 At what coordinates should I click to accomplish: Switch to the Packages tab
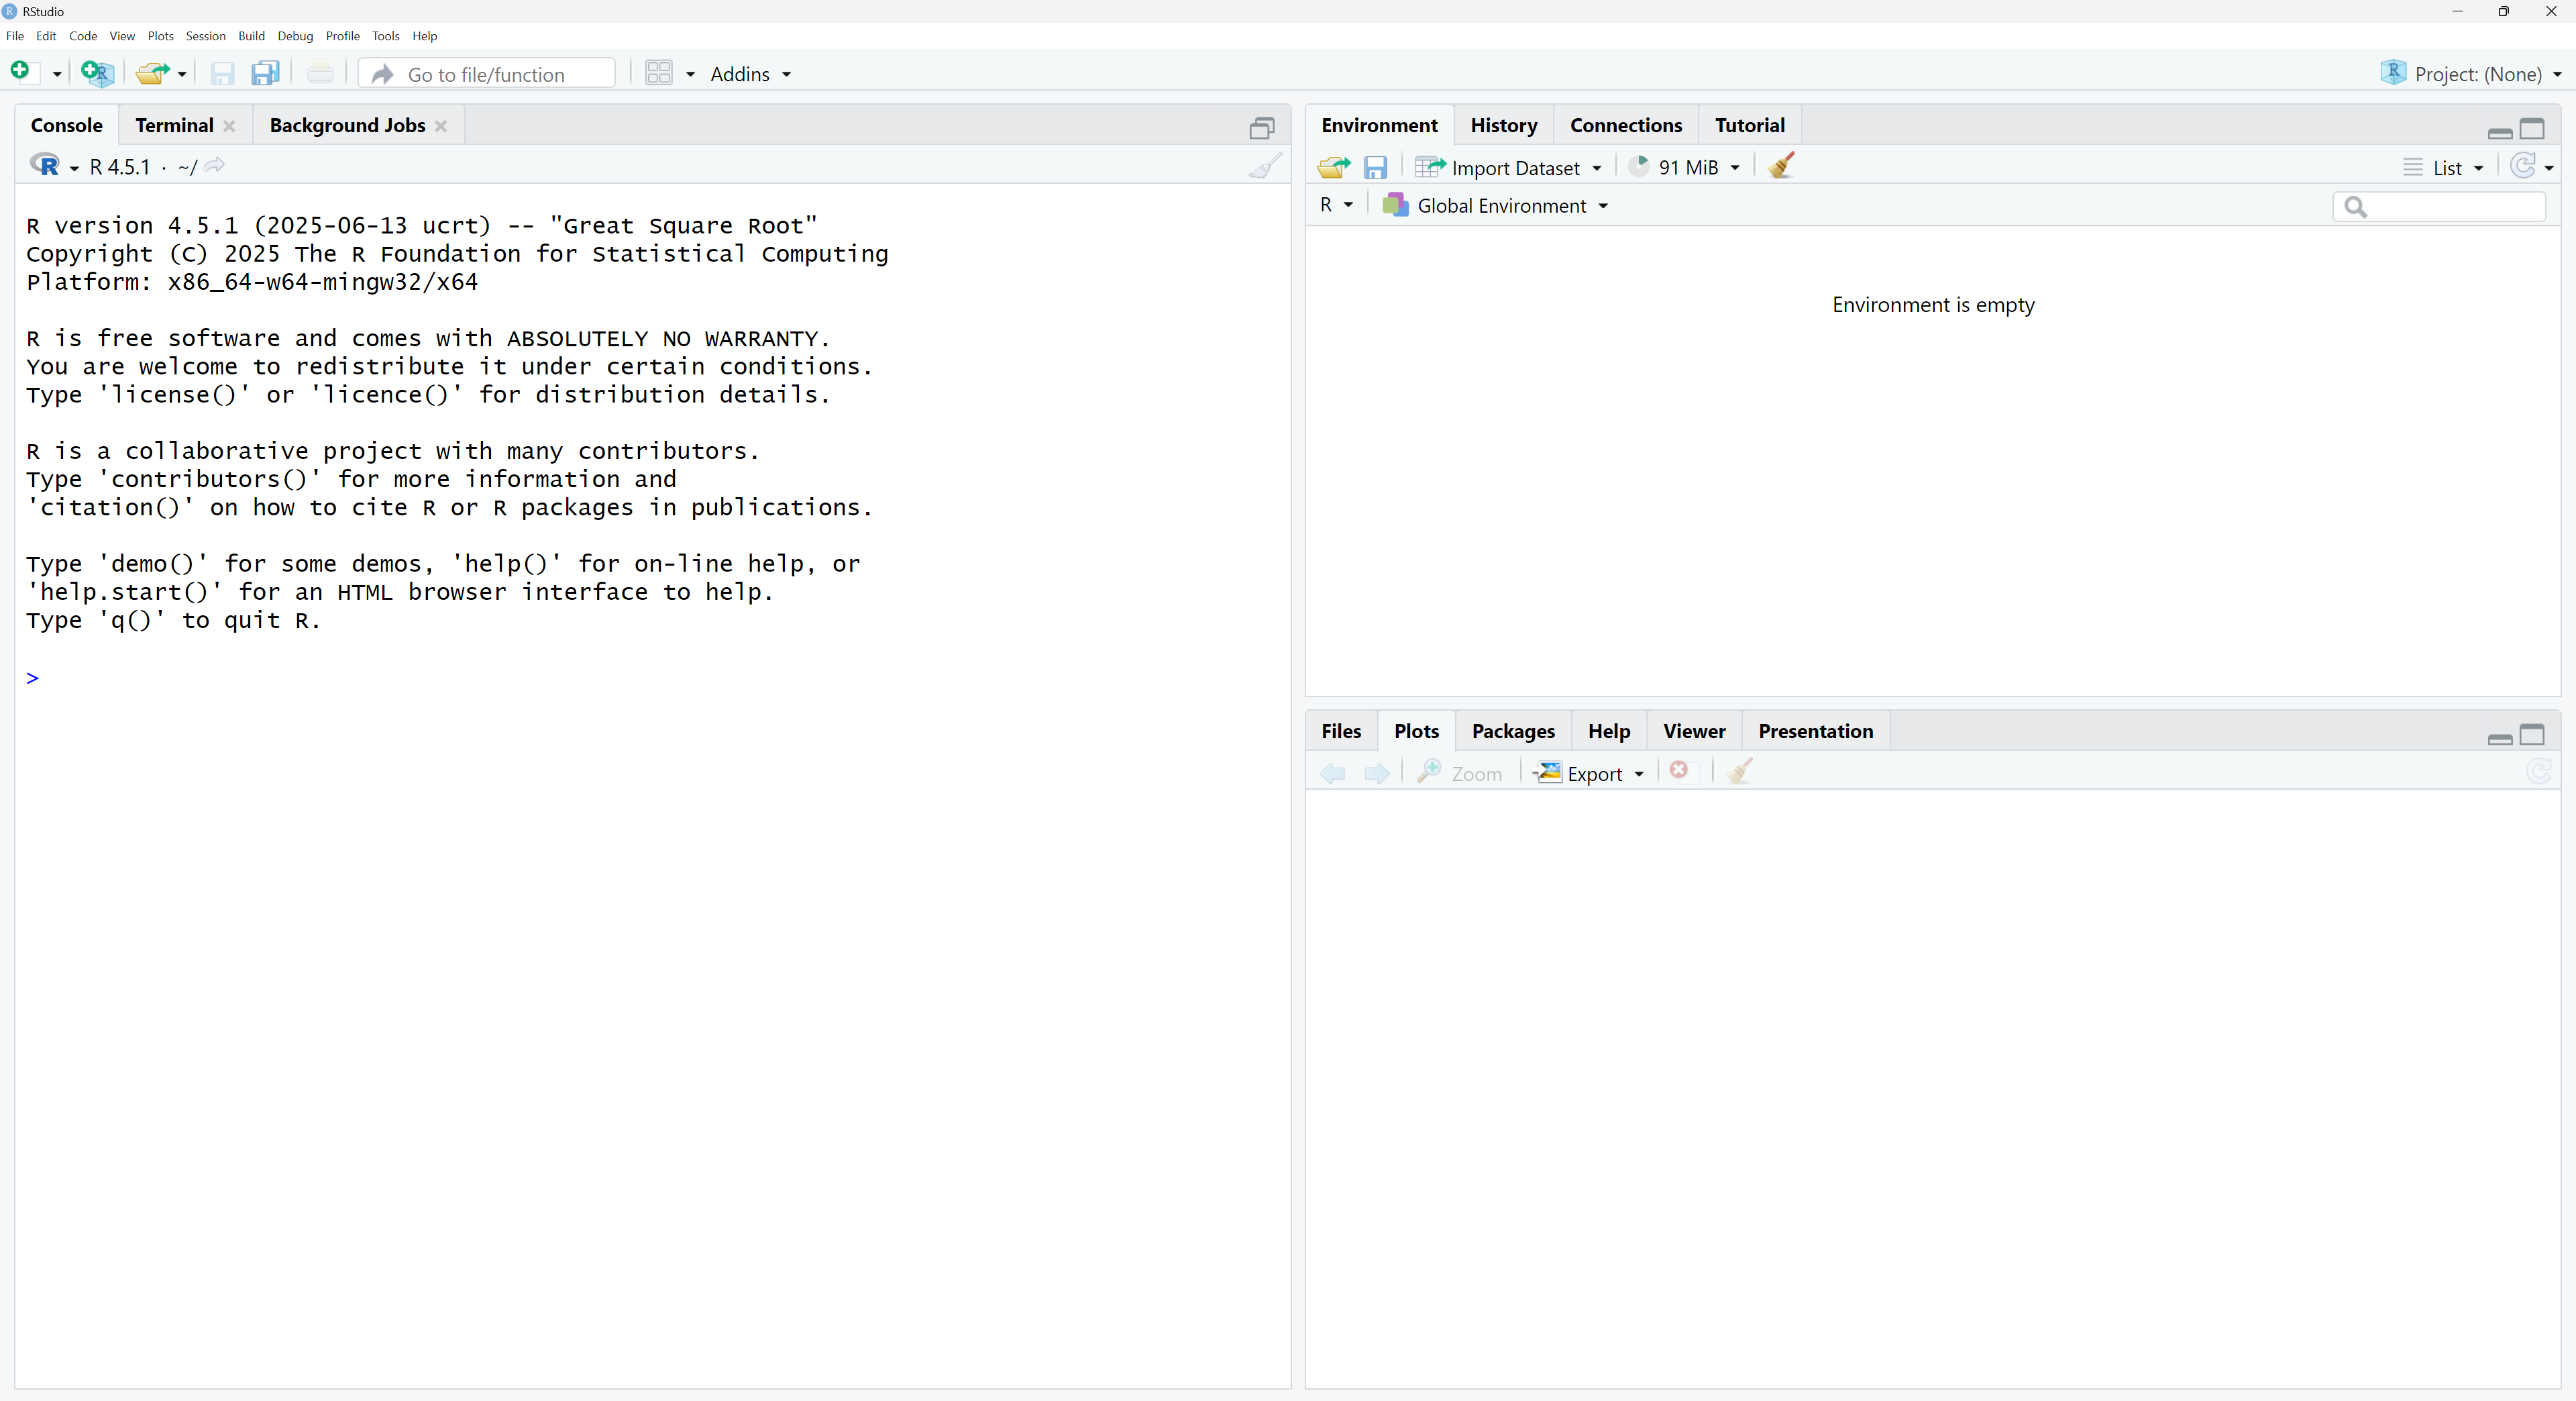(x=1513, y=731)
